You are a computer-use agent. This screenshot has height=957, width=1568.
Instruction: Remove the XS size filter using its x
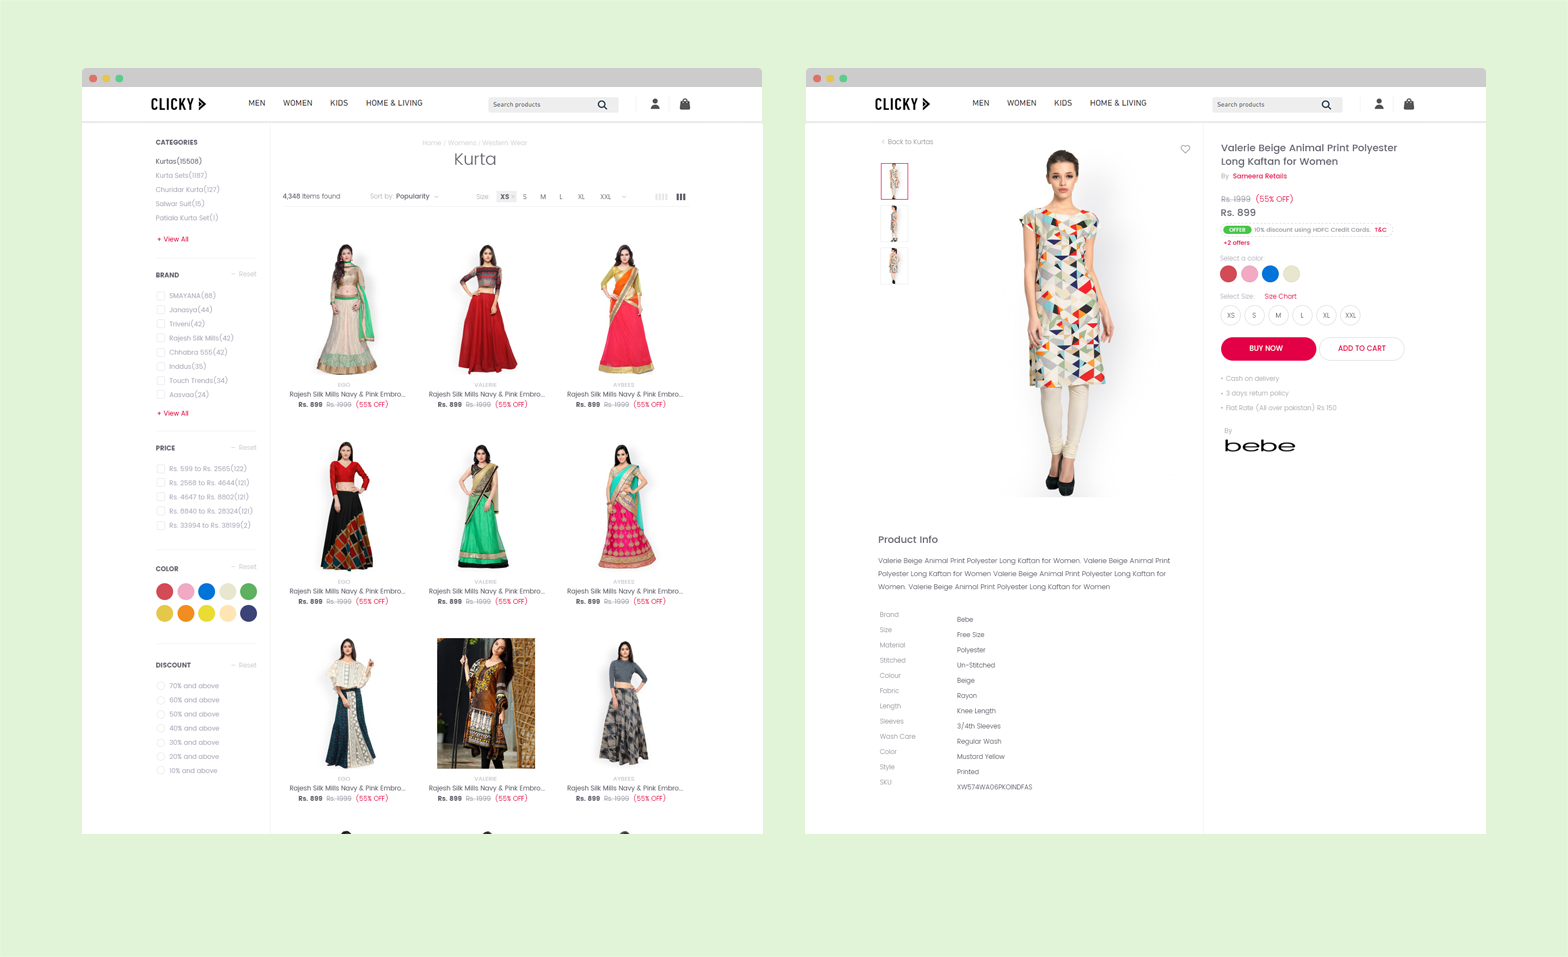[513, 197]
